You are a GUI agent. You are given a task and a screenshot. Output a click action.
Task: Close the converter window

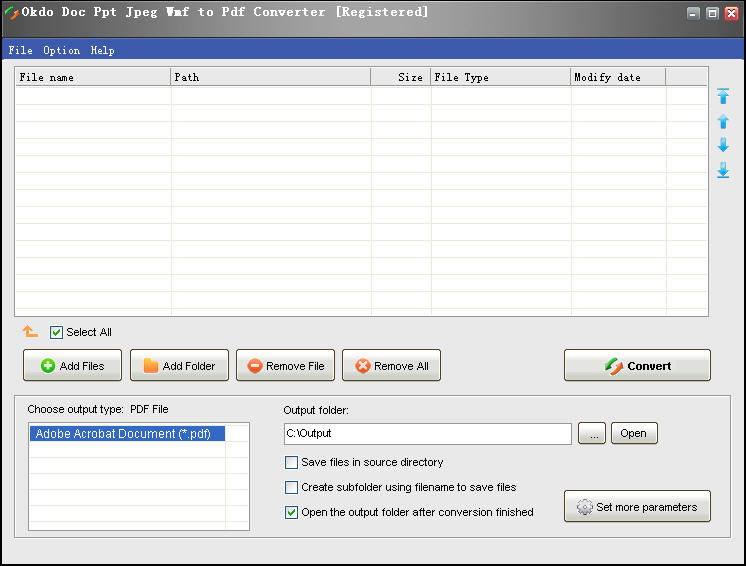tap(731, 13)
